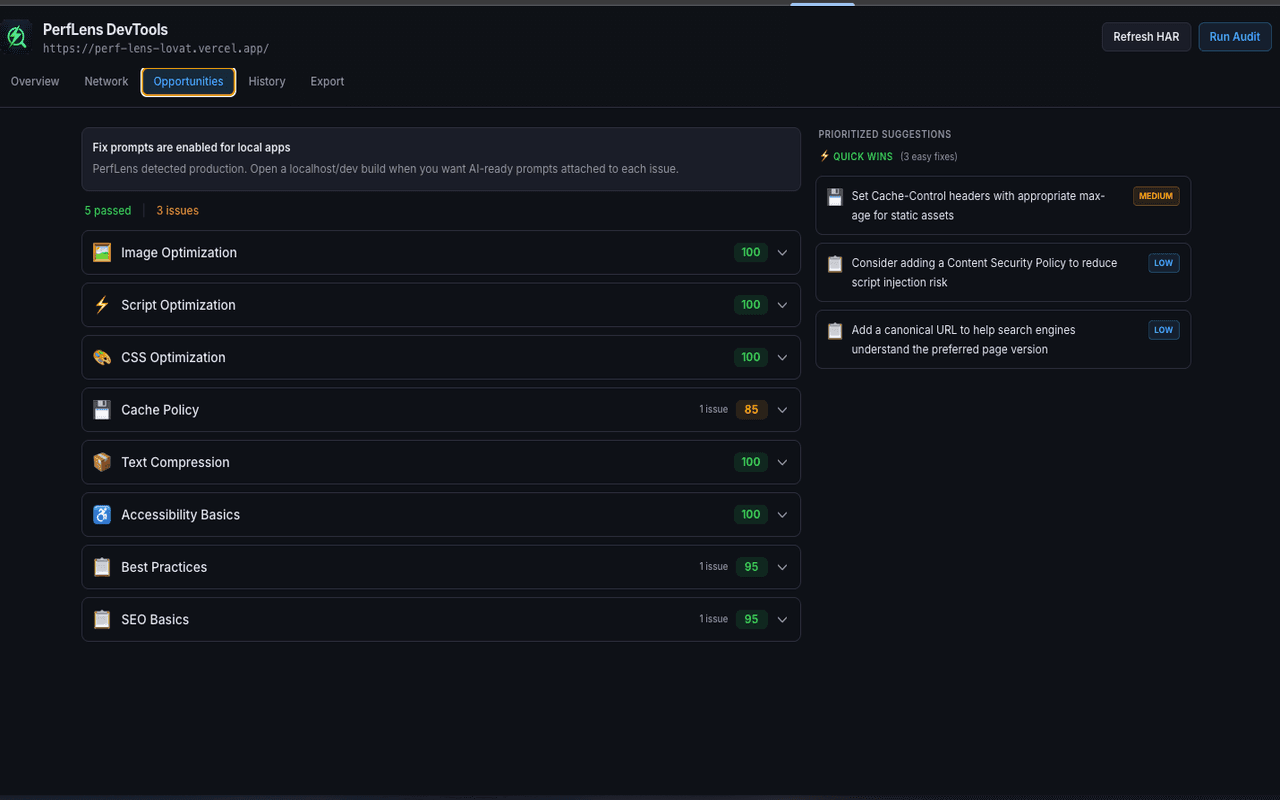
Task: Expand the Text Compression chevron
Action: (782, 462)
